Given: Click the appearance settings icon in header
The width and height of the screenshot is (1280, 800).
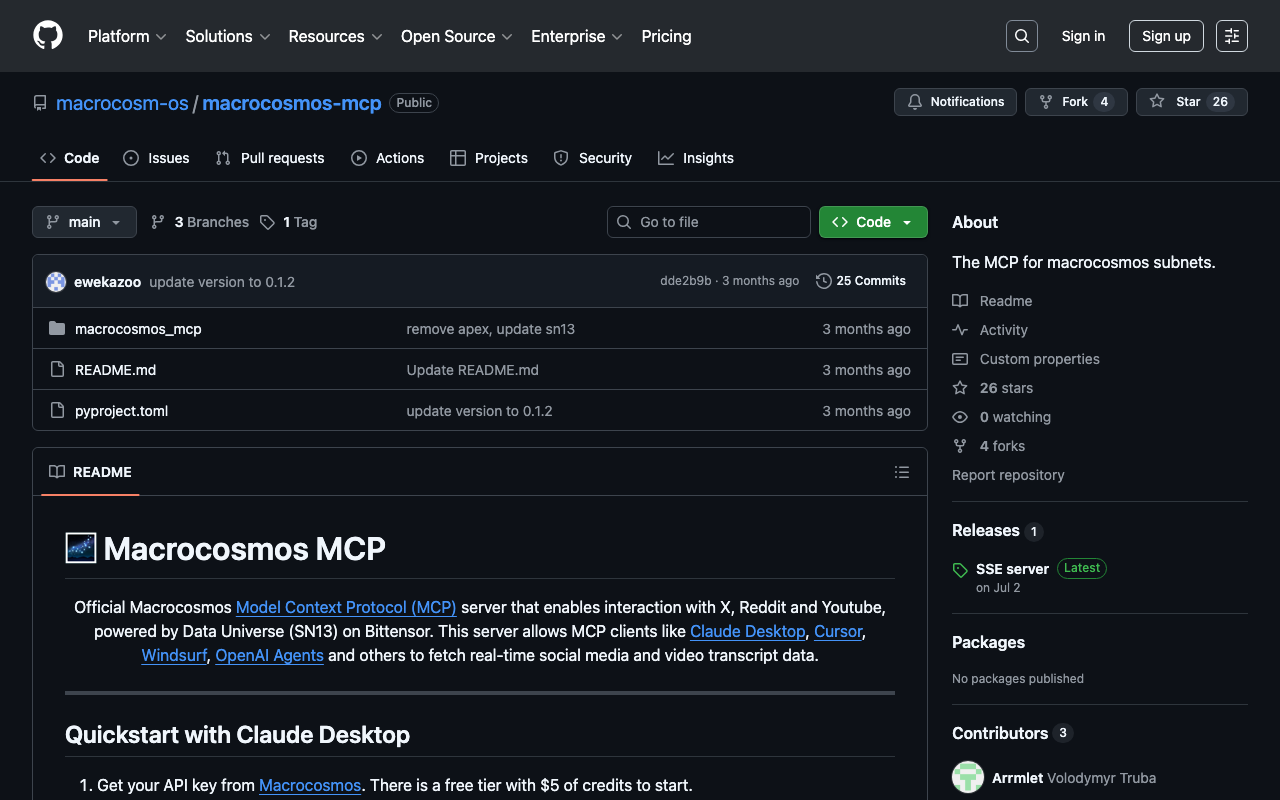Looking at the screenshot, I should (1231, 36).
